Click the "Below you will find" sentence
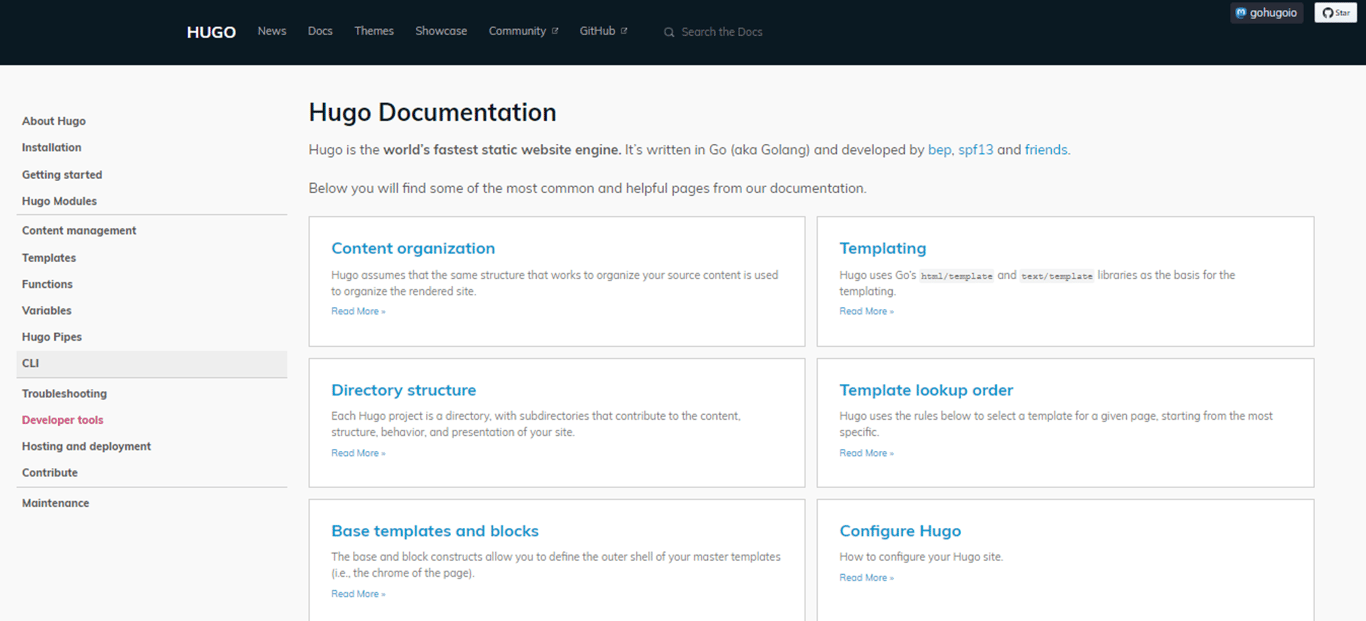 pos(587,188)
